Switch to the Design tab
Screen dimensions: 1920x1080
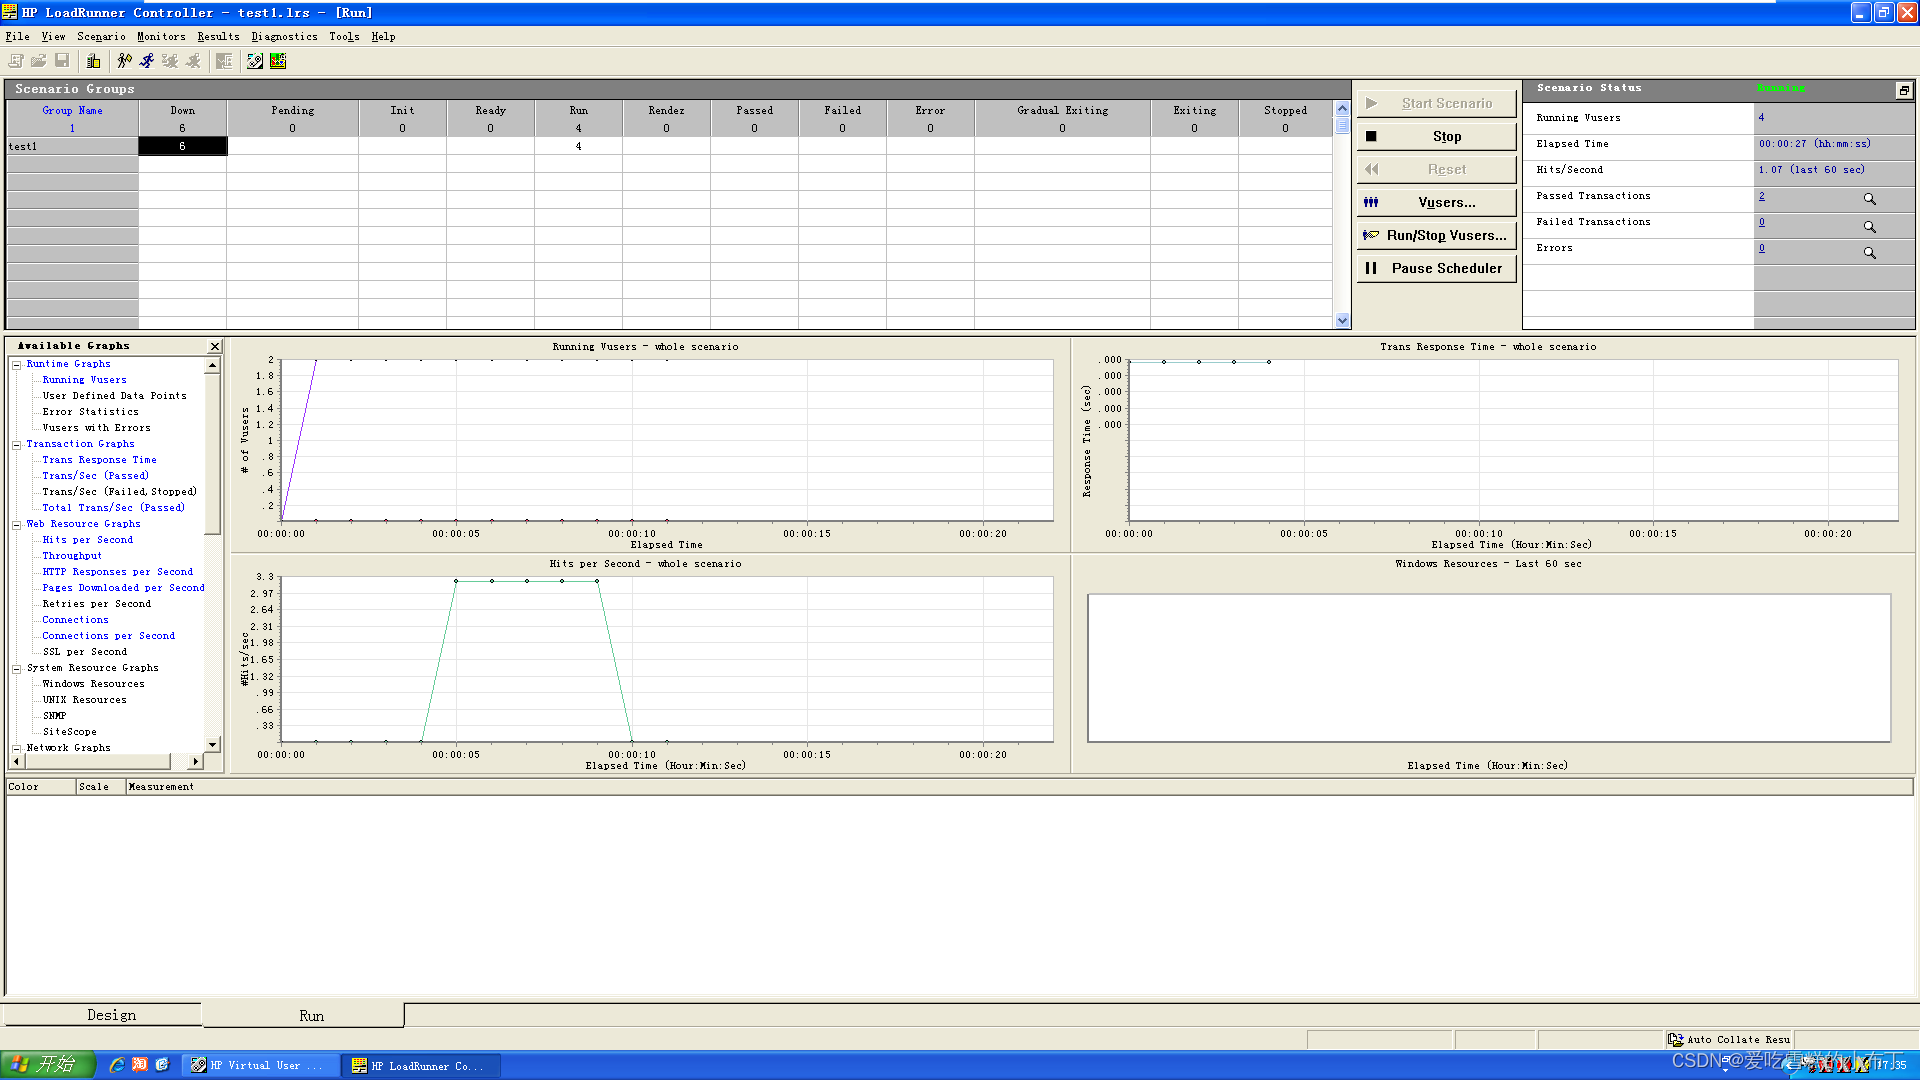(x=102, y=1015)
